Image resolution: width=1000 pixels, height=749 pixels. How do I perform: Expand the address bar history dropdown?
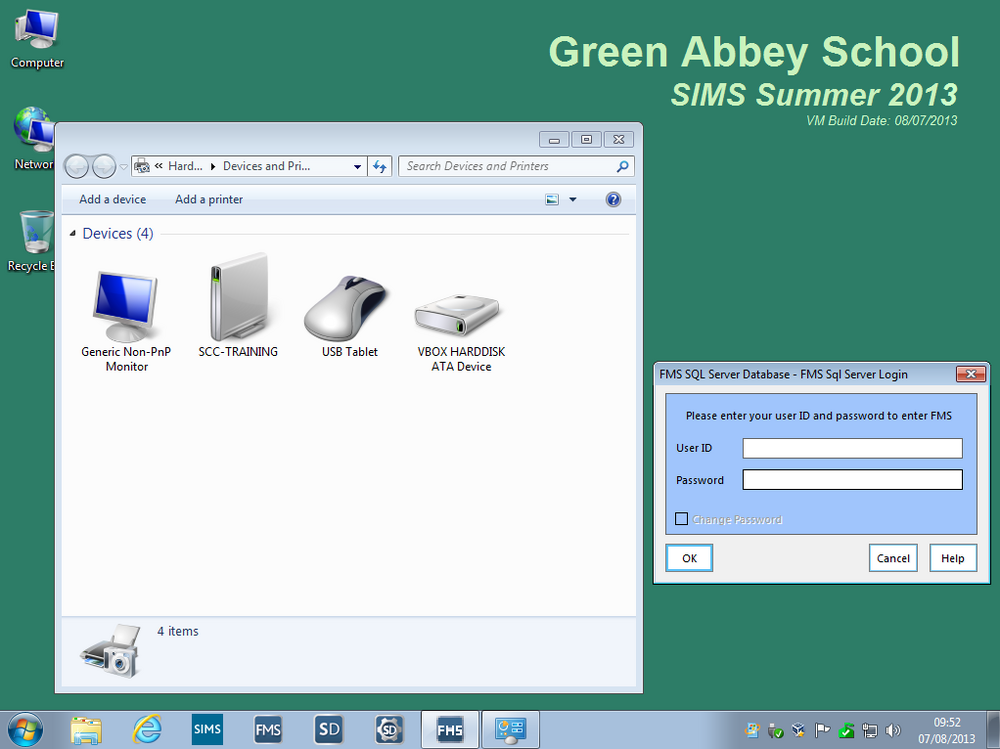coord(357,167)
